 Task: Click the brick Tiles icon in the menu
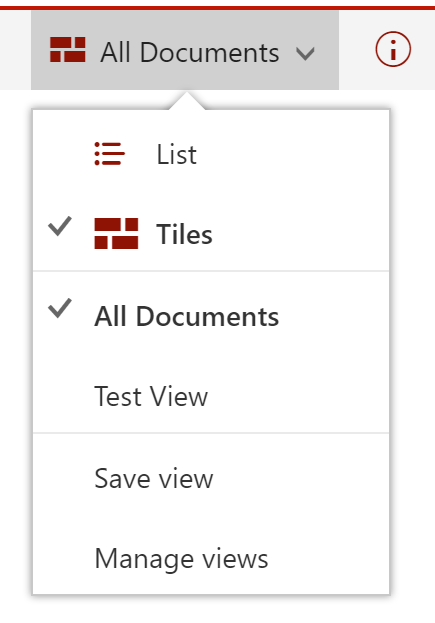pos(116,234)
